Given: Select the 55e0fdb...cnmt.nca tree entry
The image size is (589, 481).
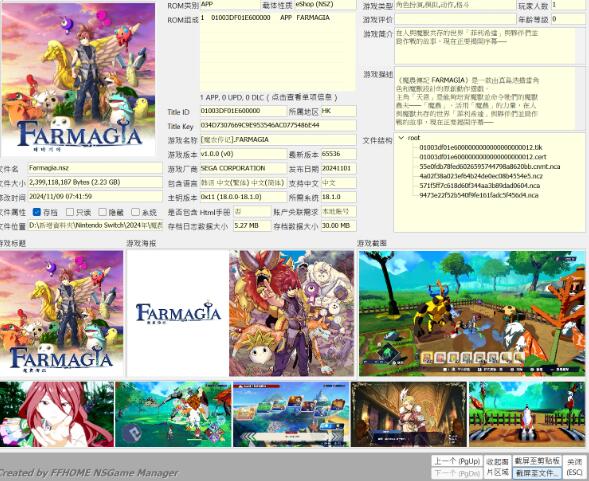Looking at the screenshot, I should [489, 166].
